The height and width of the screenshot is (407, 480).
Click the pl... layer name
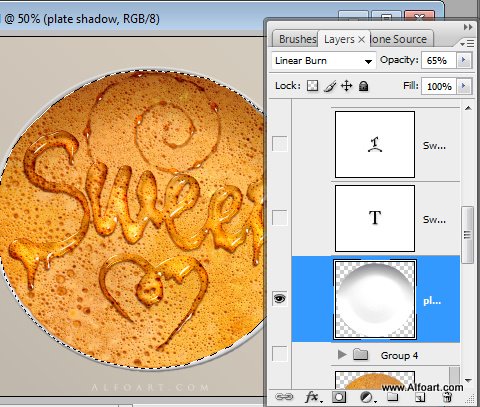432,301
